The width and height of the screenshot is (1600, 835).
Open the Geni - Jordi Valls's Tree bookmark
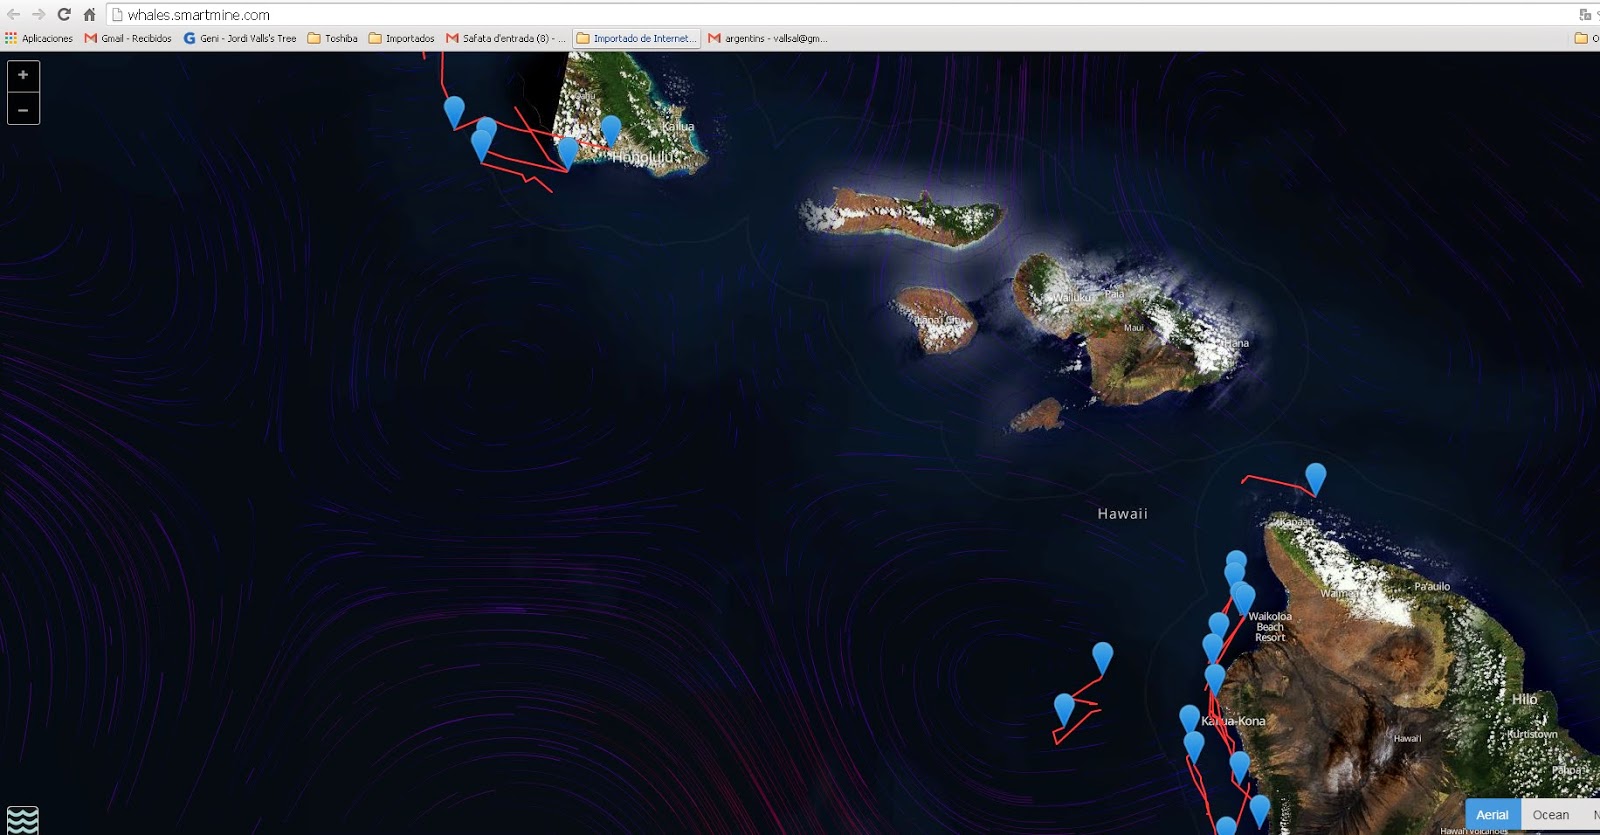click(240, 38)
